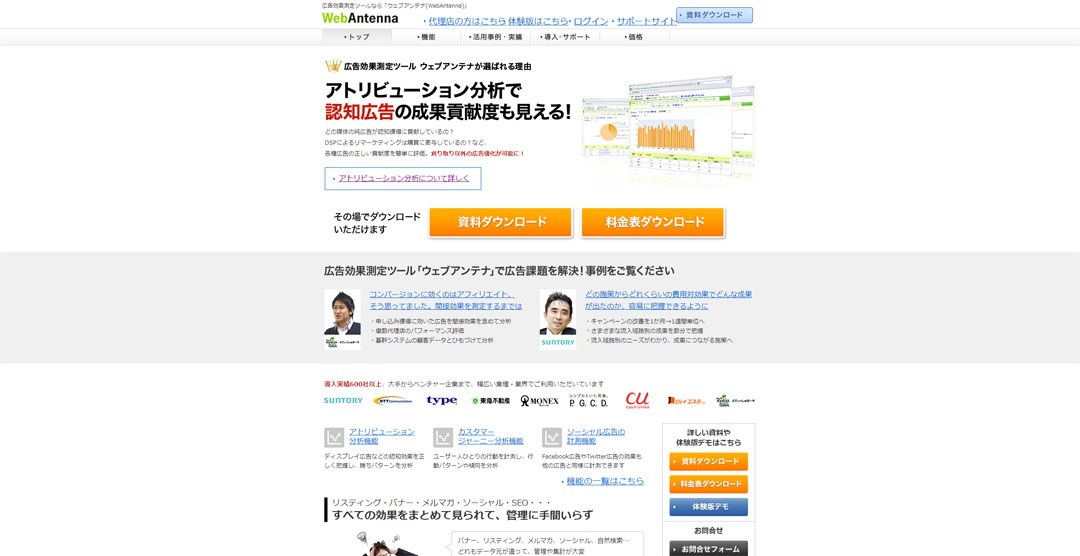1080x556 pixels.
Task: Click the SUNTORY logo under the photo
Action: pos(558,342)
